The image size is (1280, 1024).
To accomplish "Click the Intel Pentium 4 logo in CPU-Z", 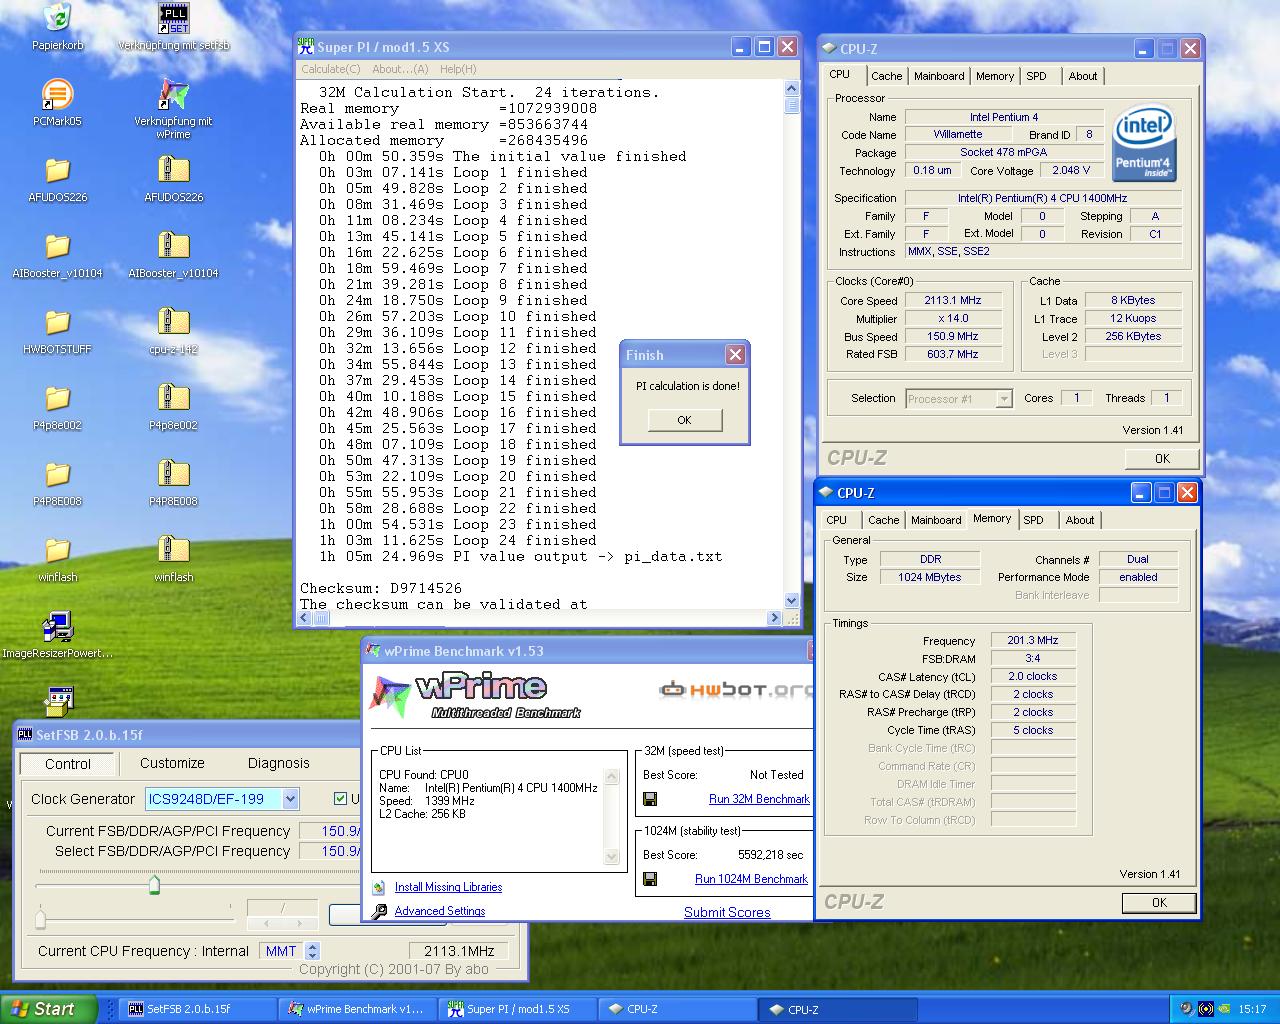I will click(1144, 141).
